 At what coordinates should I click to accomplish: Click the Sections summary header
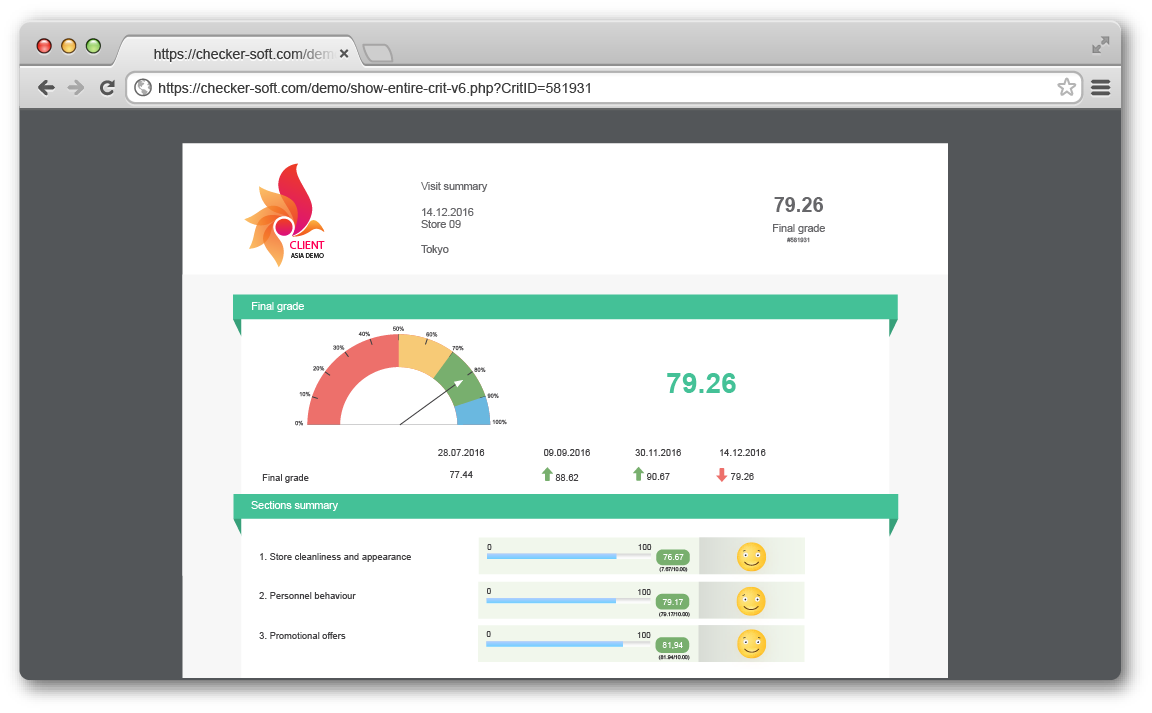click(565, 506)
